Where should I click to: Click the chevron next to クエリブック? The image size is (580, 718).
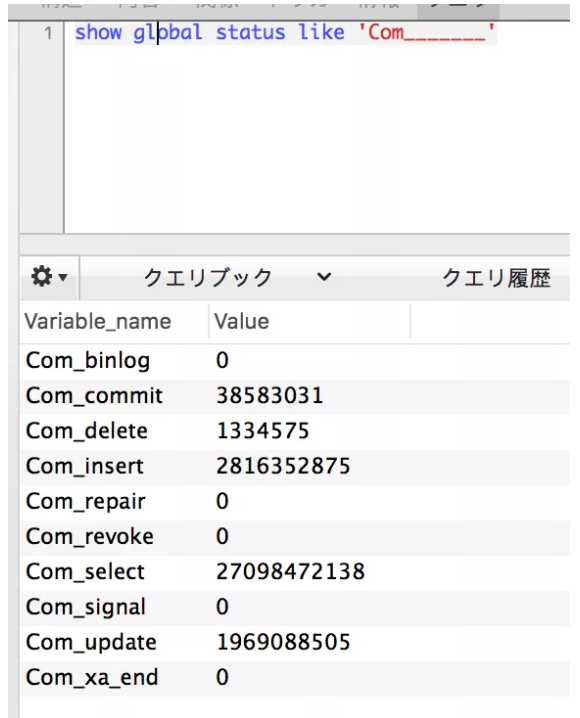tap(324, 277)
